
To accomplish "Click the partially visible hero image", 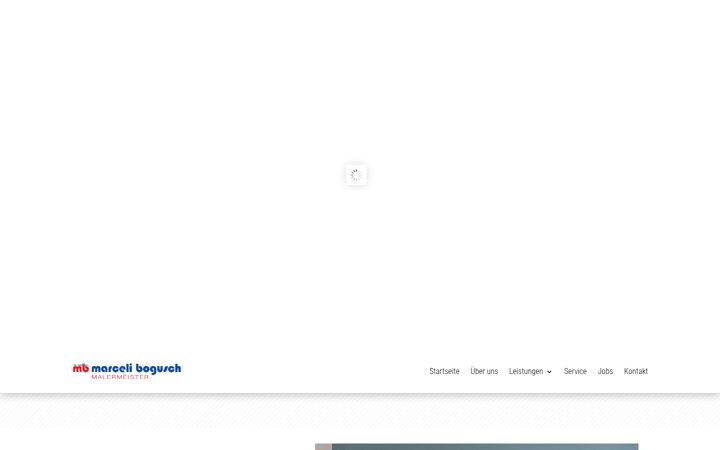I will [x=477, y=446].
